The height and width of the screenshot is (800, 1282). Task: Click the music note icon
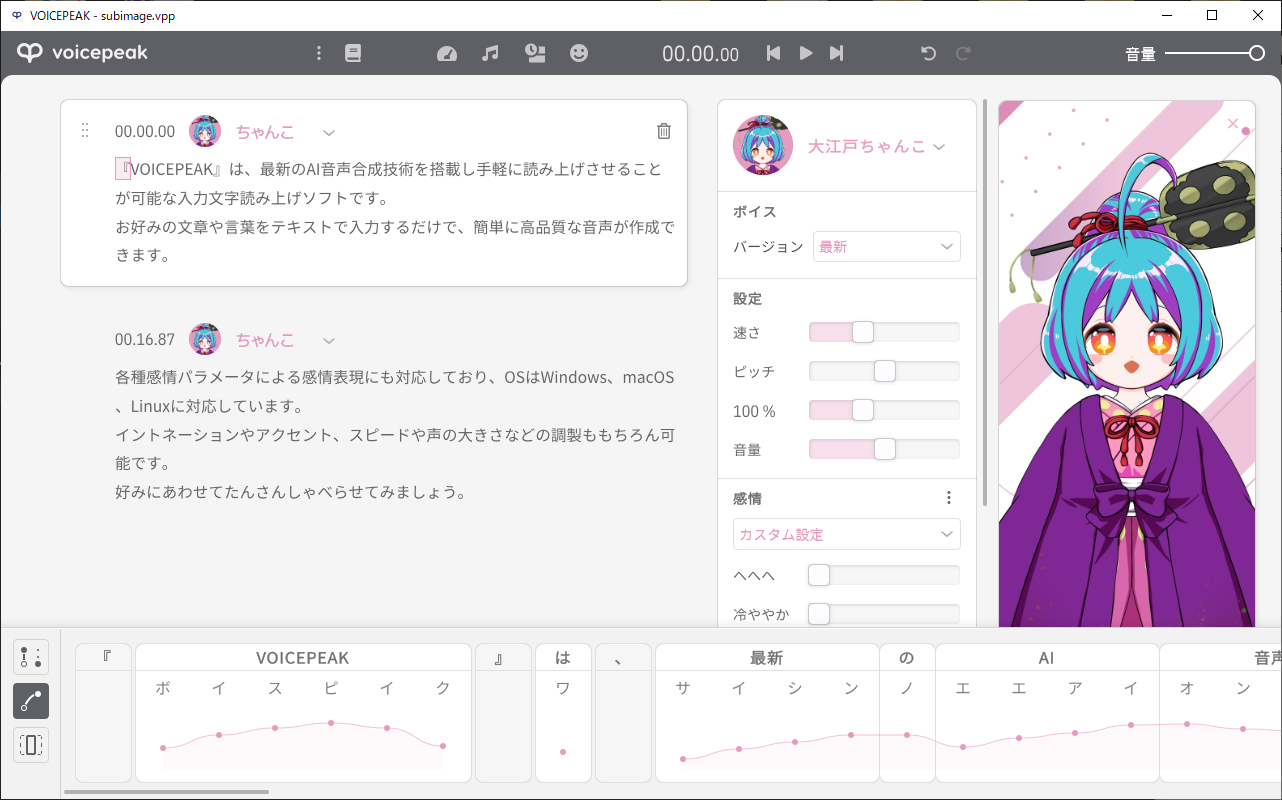click(x=490, y=53)
